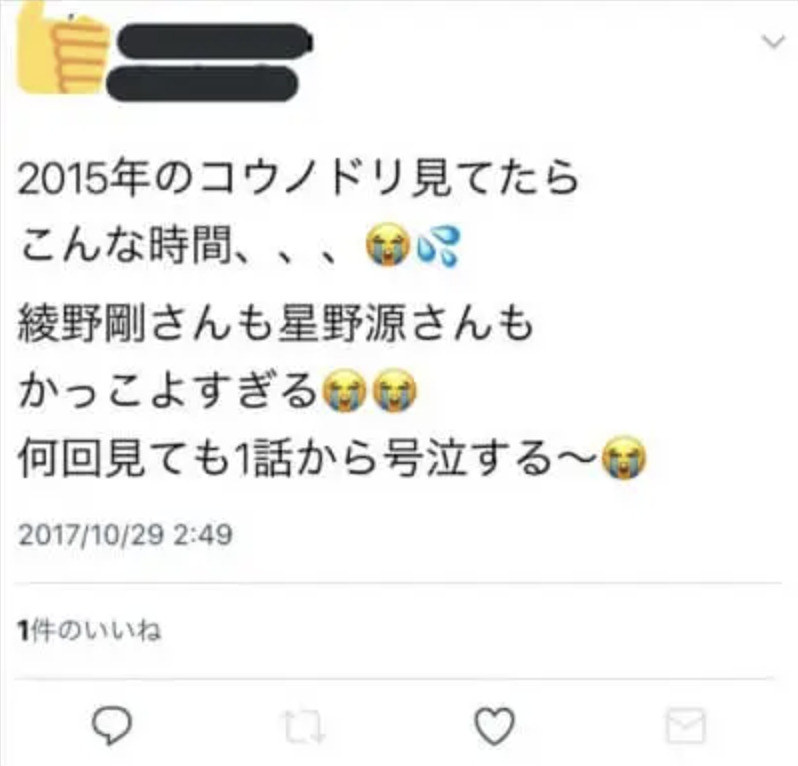The image size is (798, 766).
Task: Click the text かっこよすぎる
Action: click(x=168, y=391)
